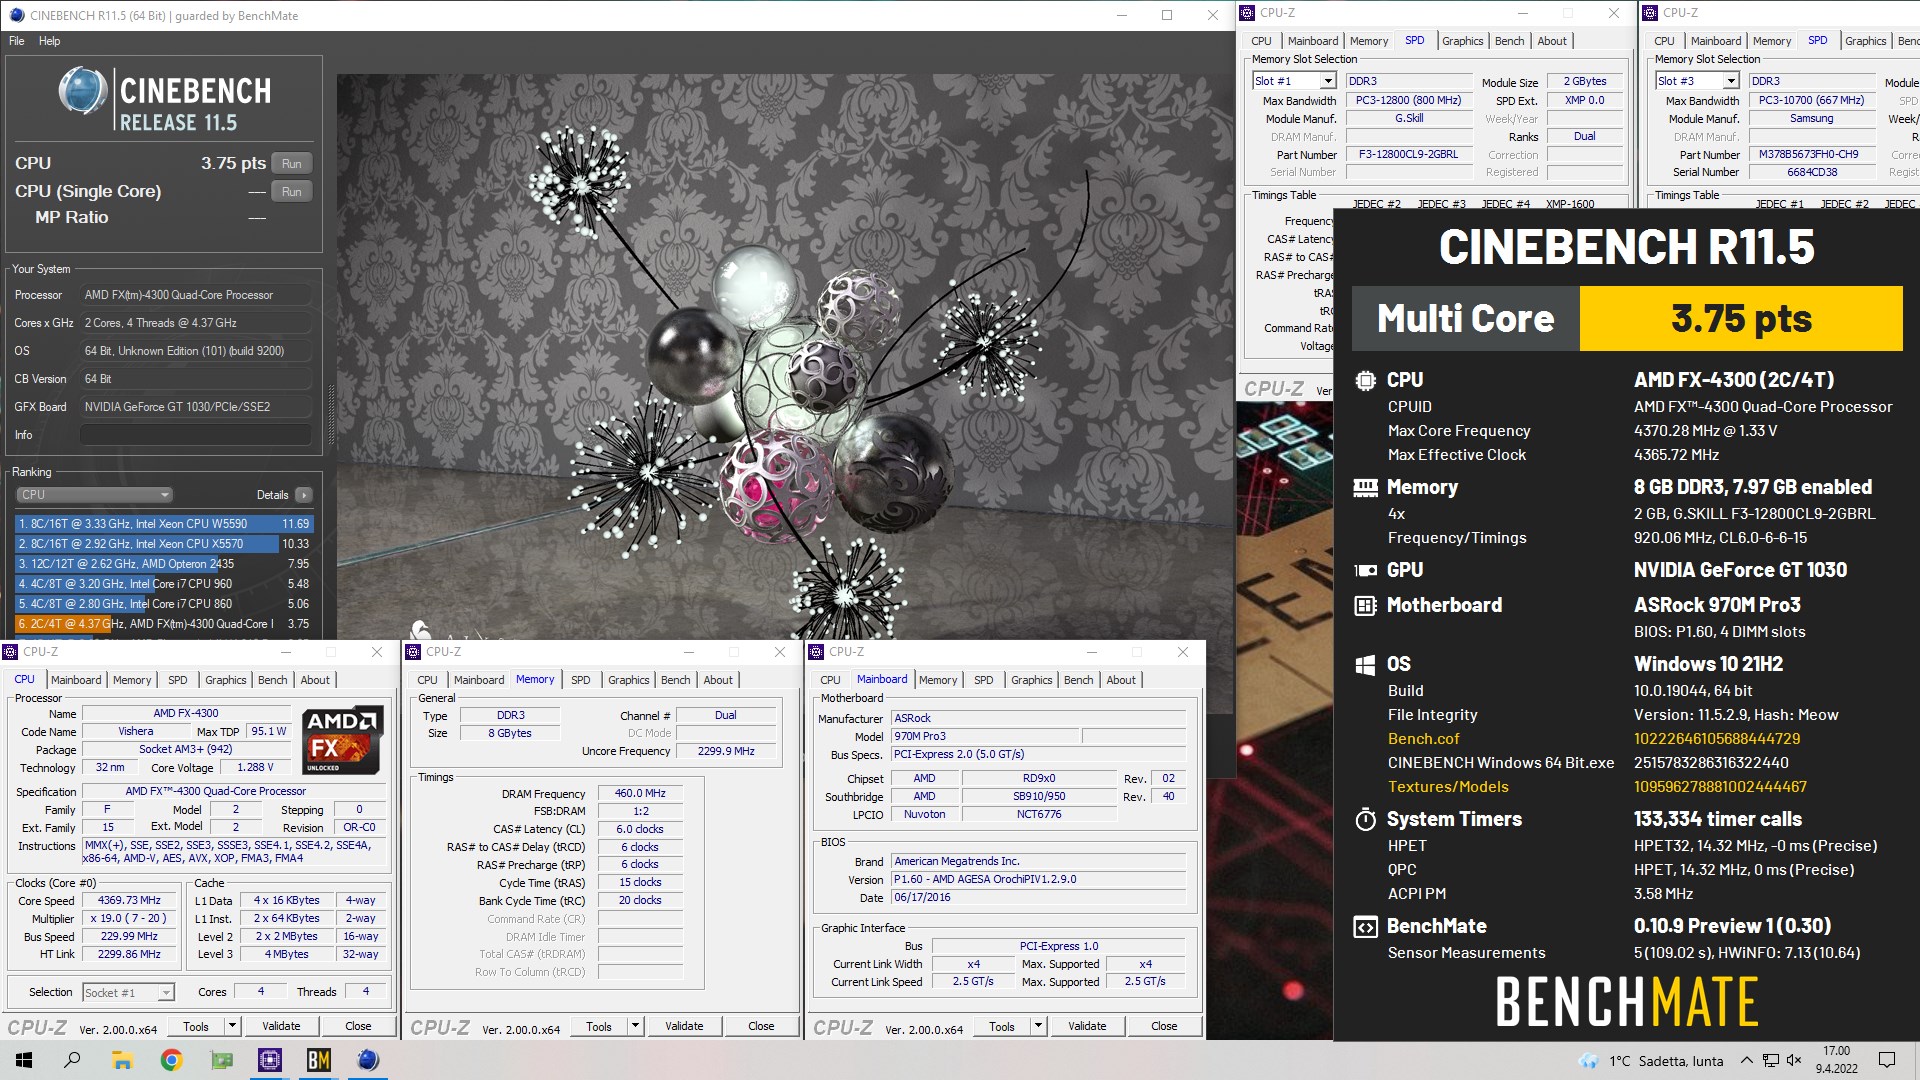Viewport: 1920px width, 1080px height.
Task: Open Bench tab in CPU-Z Mainboard window
Action: click(x=1078, y=680)
